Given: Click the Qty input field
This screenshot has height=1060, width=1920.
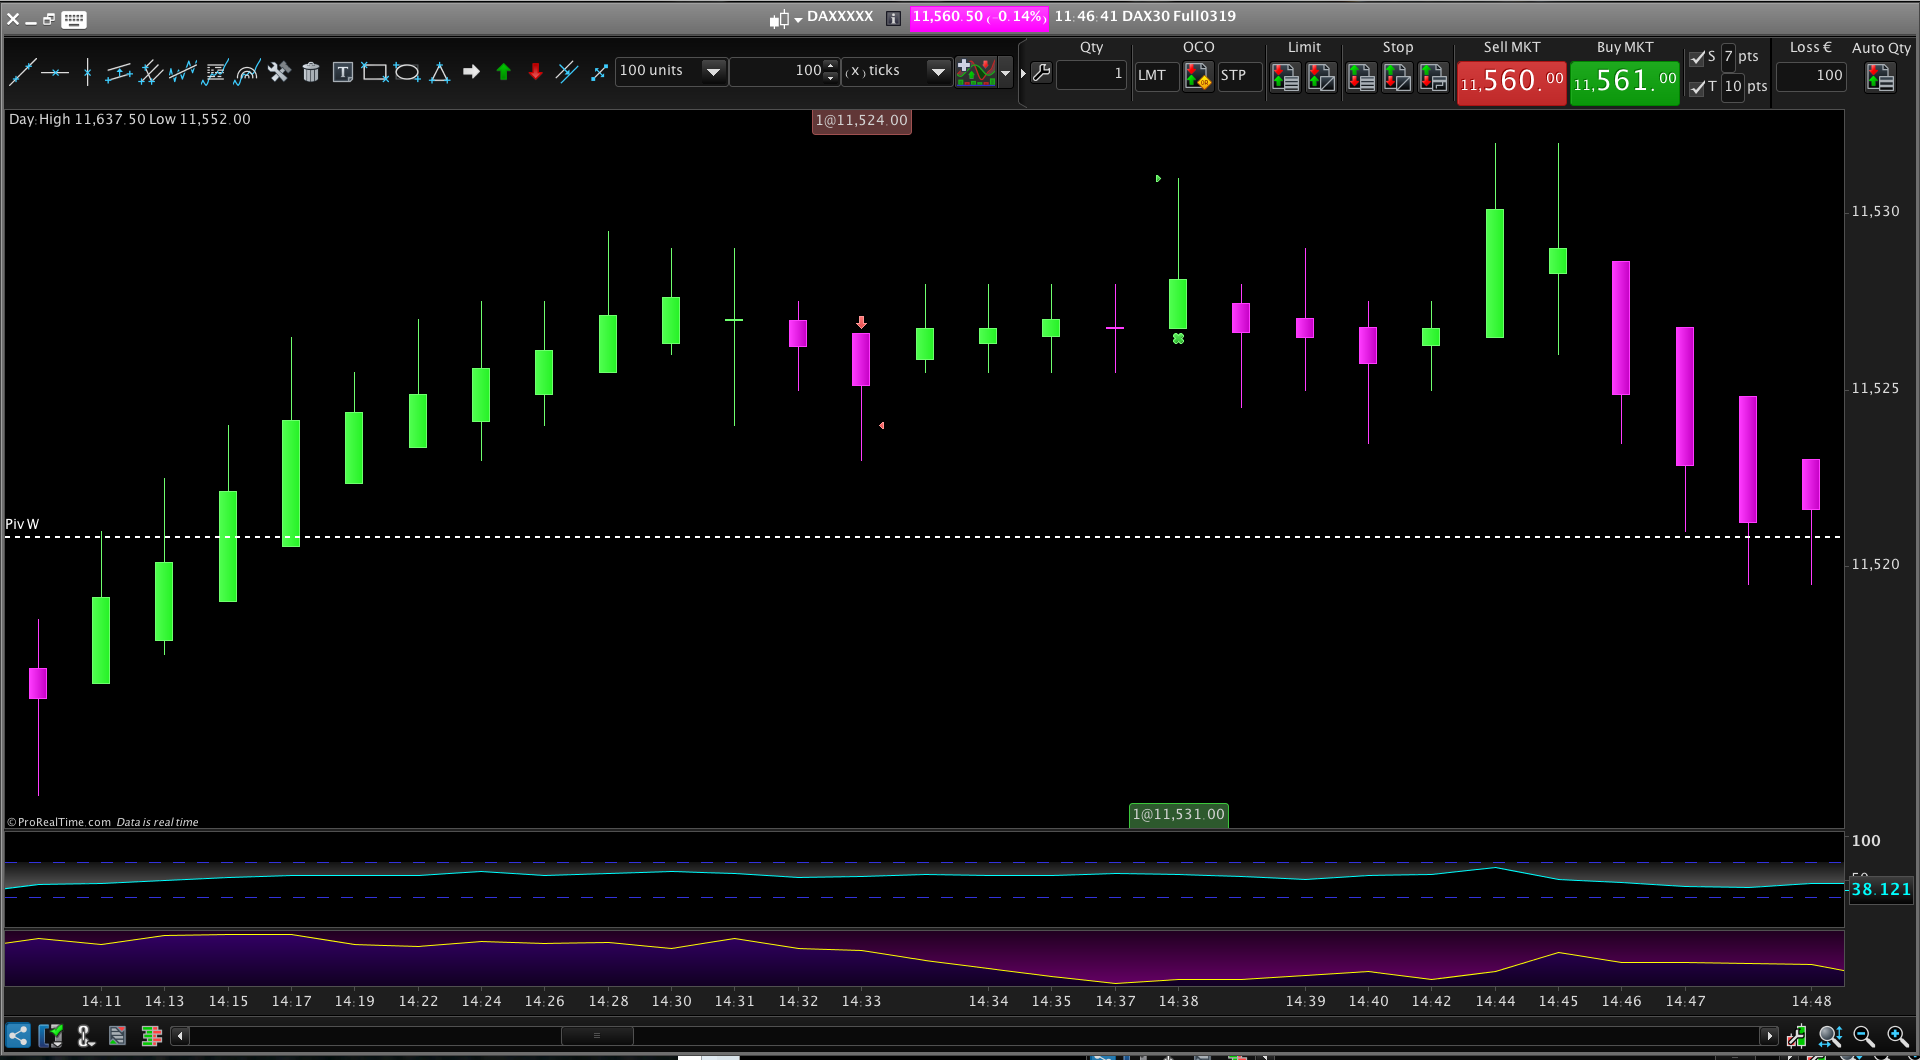Looking at the screenshot, I should tap(1091, 74).
